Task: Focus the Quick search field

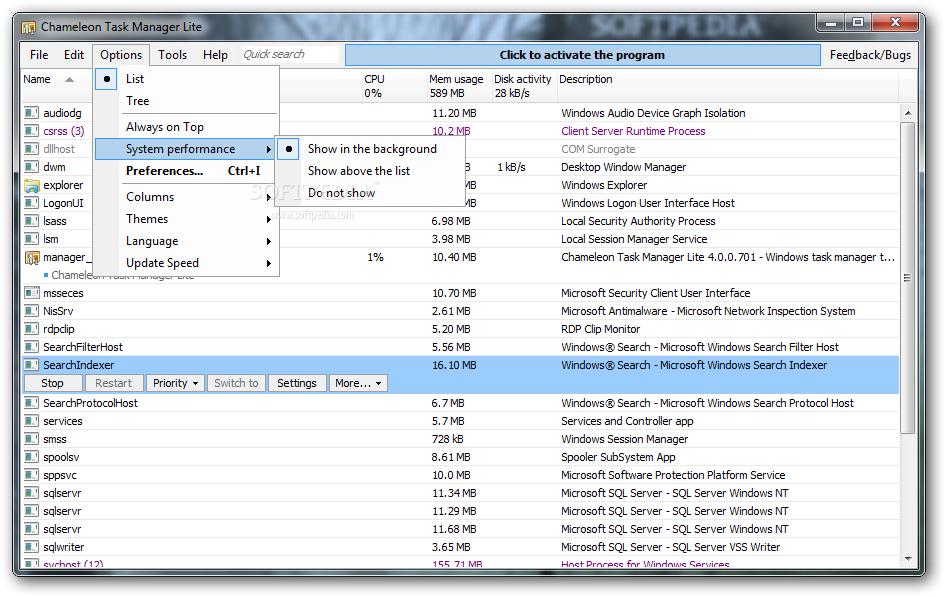Action: [x=290, y=54]
